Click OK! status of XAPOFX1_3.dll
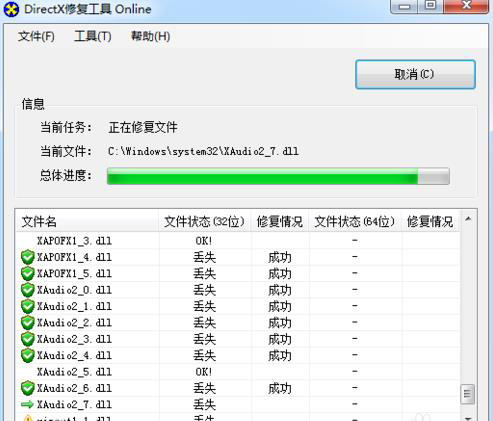 [204, 241]
